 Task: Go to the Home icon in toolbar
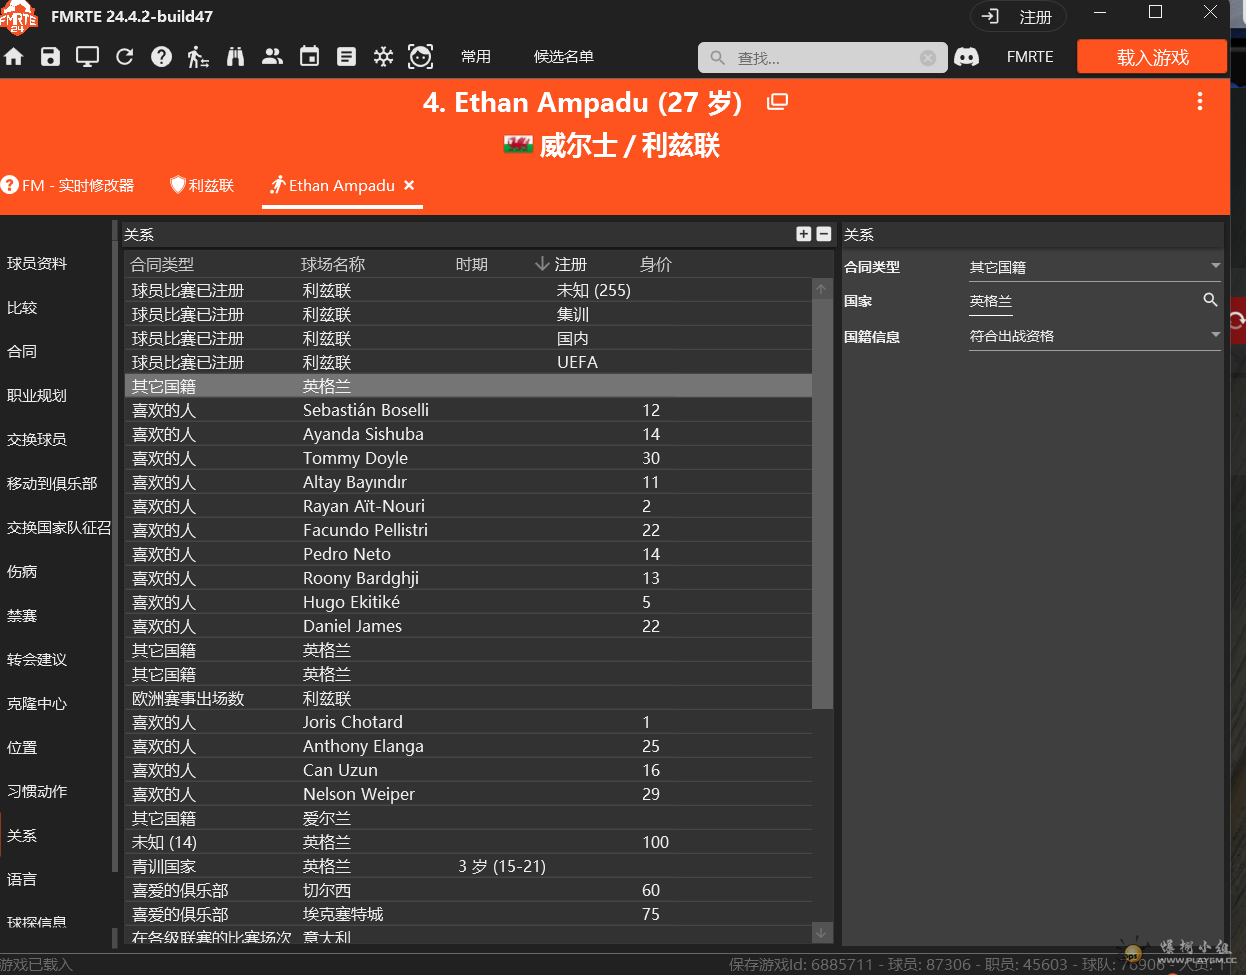pos(14,57)
